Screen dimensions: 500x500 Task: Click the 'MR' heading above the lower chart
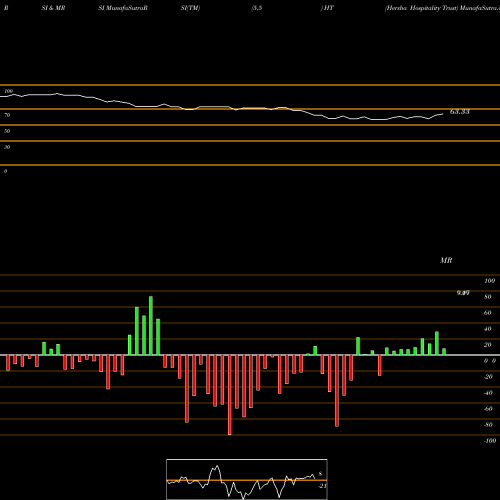tap(446, 260)
